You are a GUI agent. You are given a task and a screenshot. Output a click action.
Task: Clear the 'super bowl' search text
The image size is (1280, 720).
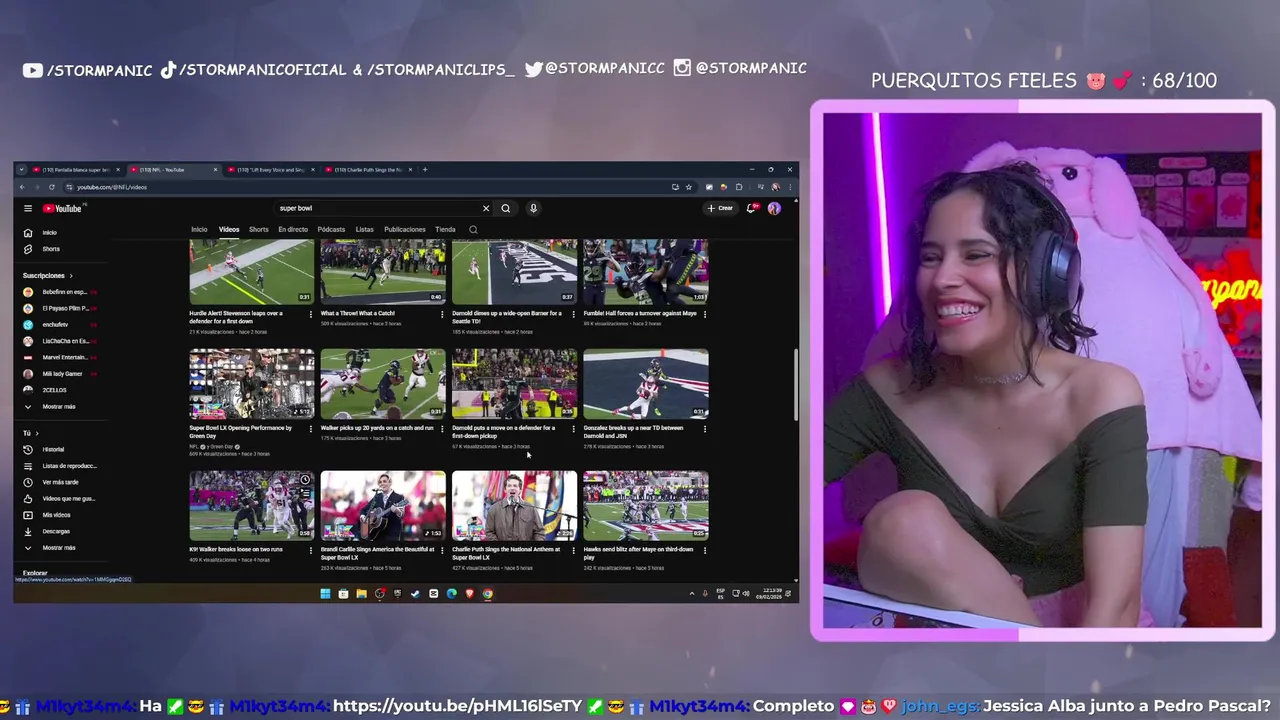tap(486, 208)
